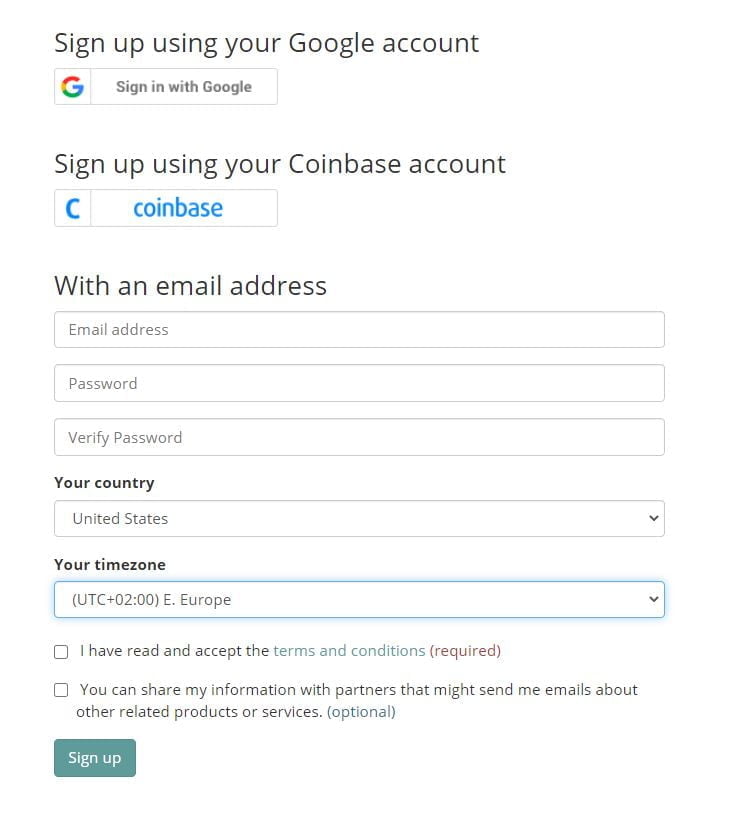This screenshot has height=822, width=744.
Task: Click into the Password field
Action: click(359, 383)
